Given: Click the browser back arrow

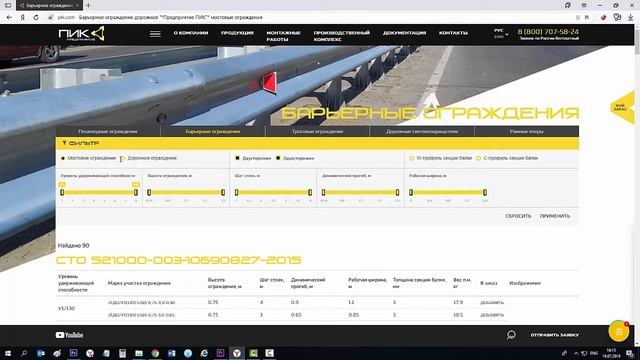Looking at the screenshot, I should [9, 18].
